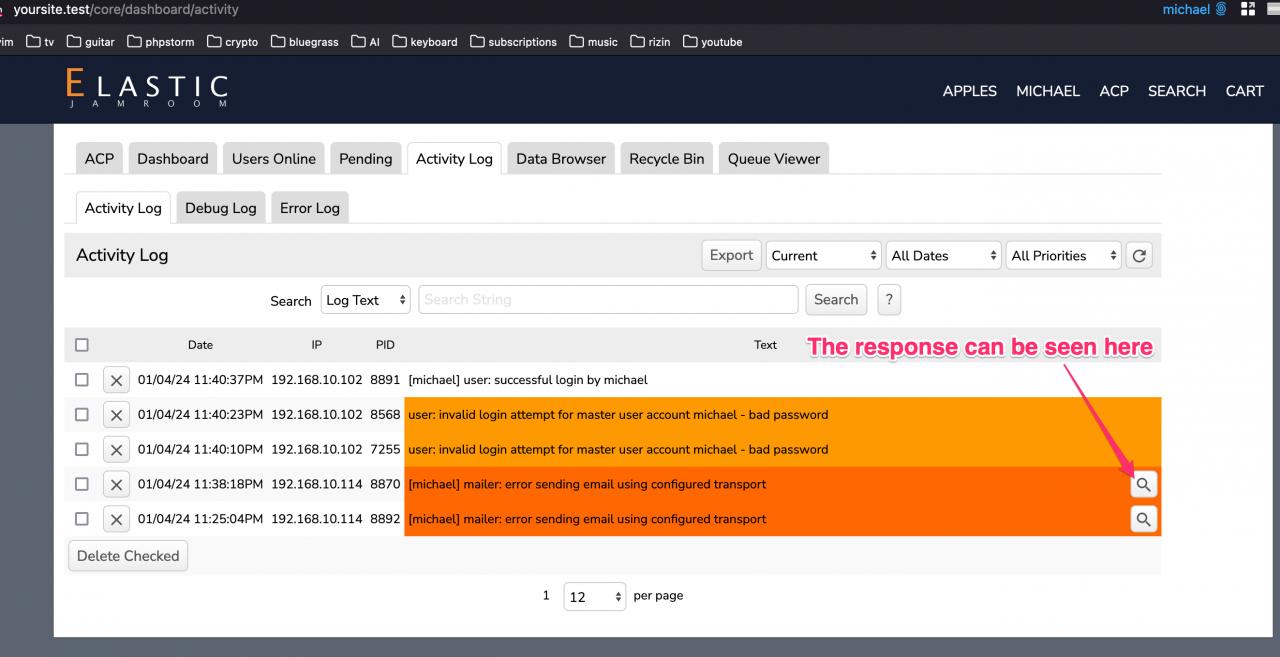Delete the PID 8568 log entry with X
Viewport: 1280px width, 657px height.
116,415
